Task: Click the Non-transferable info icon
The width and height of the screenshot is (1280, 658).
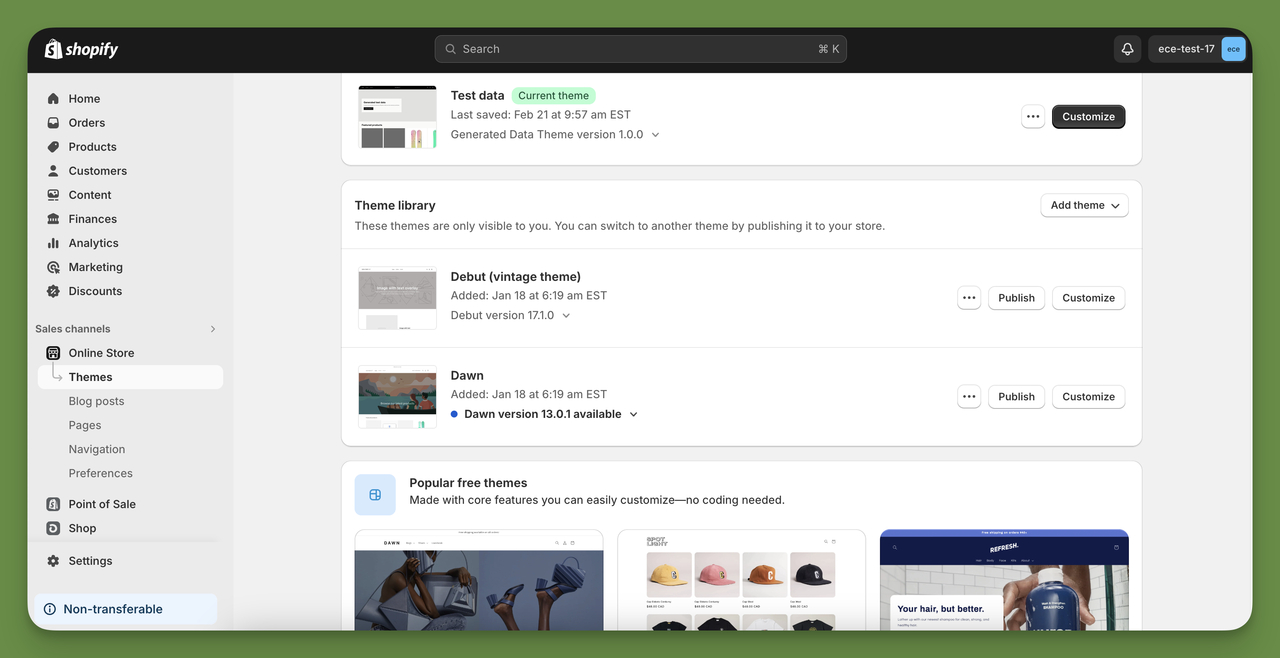Action: coord(50,609)
